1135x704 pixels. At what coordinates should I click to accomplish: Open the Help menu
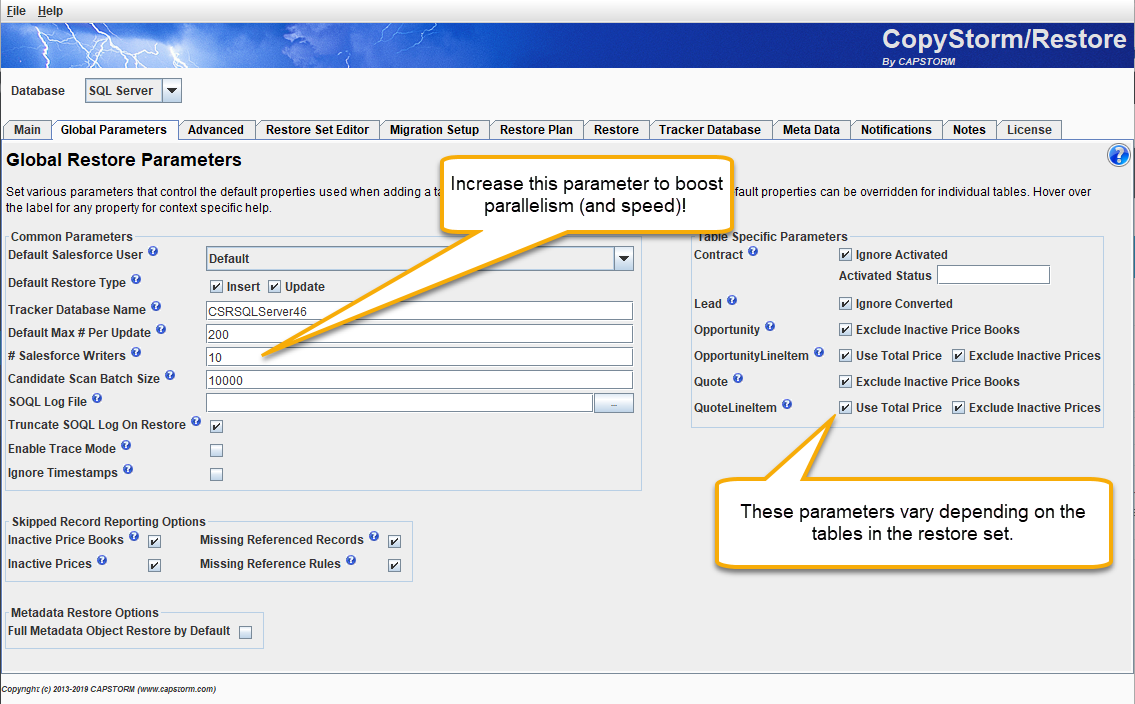pyautogui.click(x=50, y=10)
